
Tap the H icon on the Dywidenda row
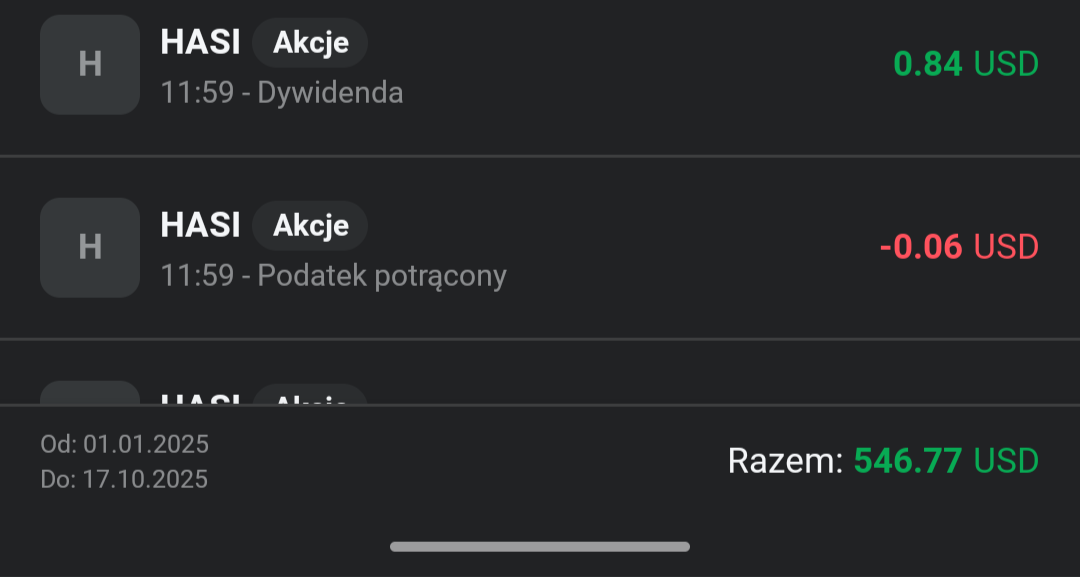tap(90, 64)
